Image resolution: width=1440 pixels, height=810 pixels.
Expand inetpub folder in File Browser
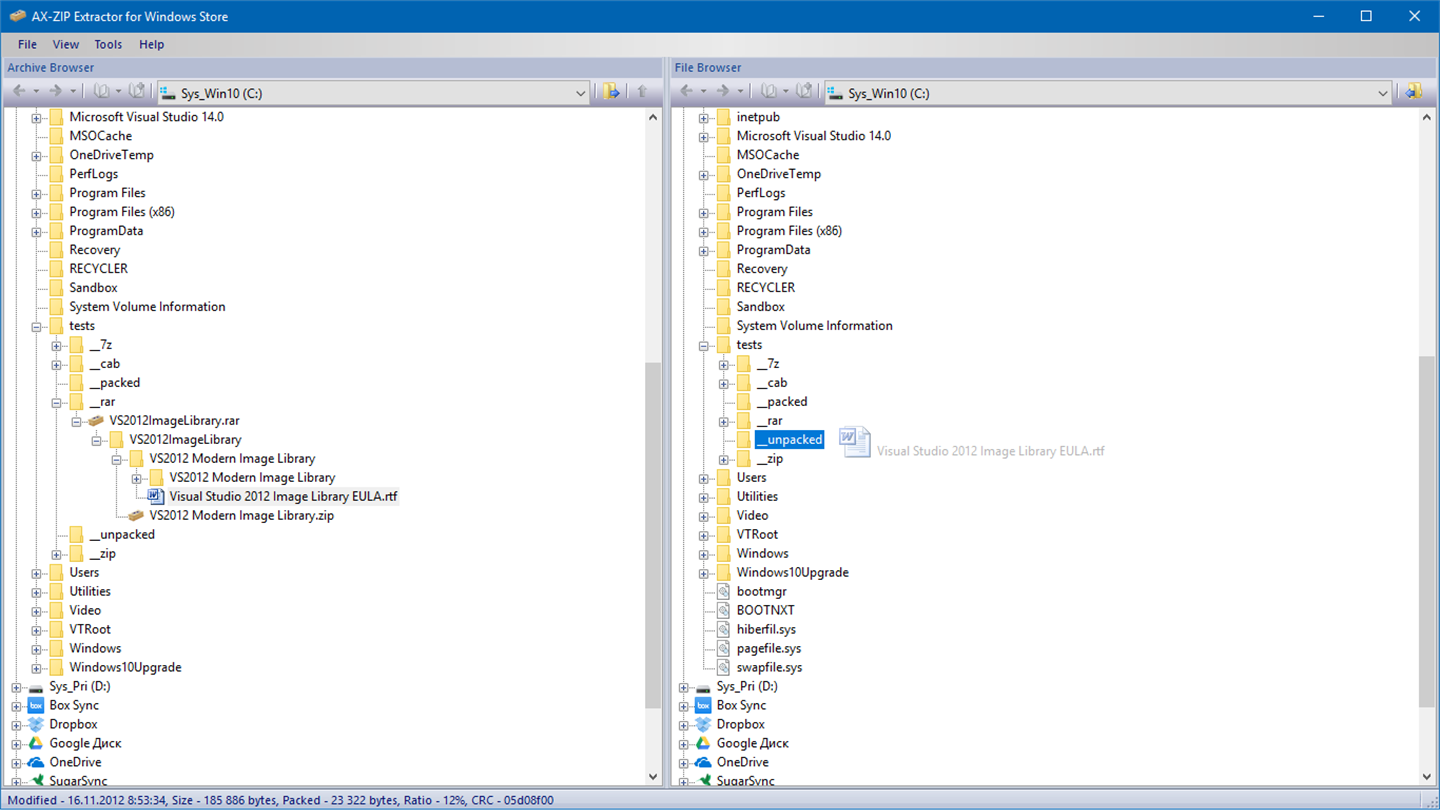(x=703, y=117)
